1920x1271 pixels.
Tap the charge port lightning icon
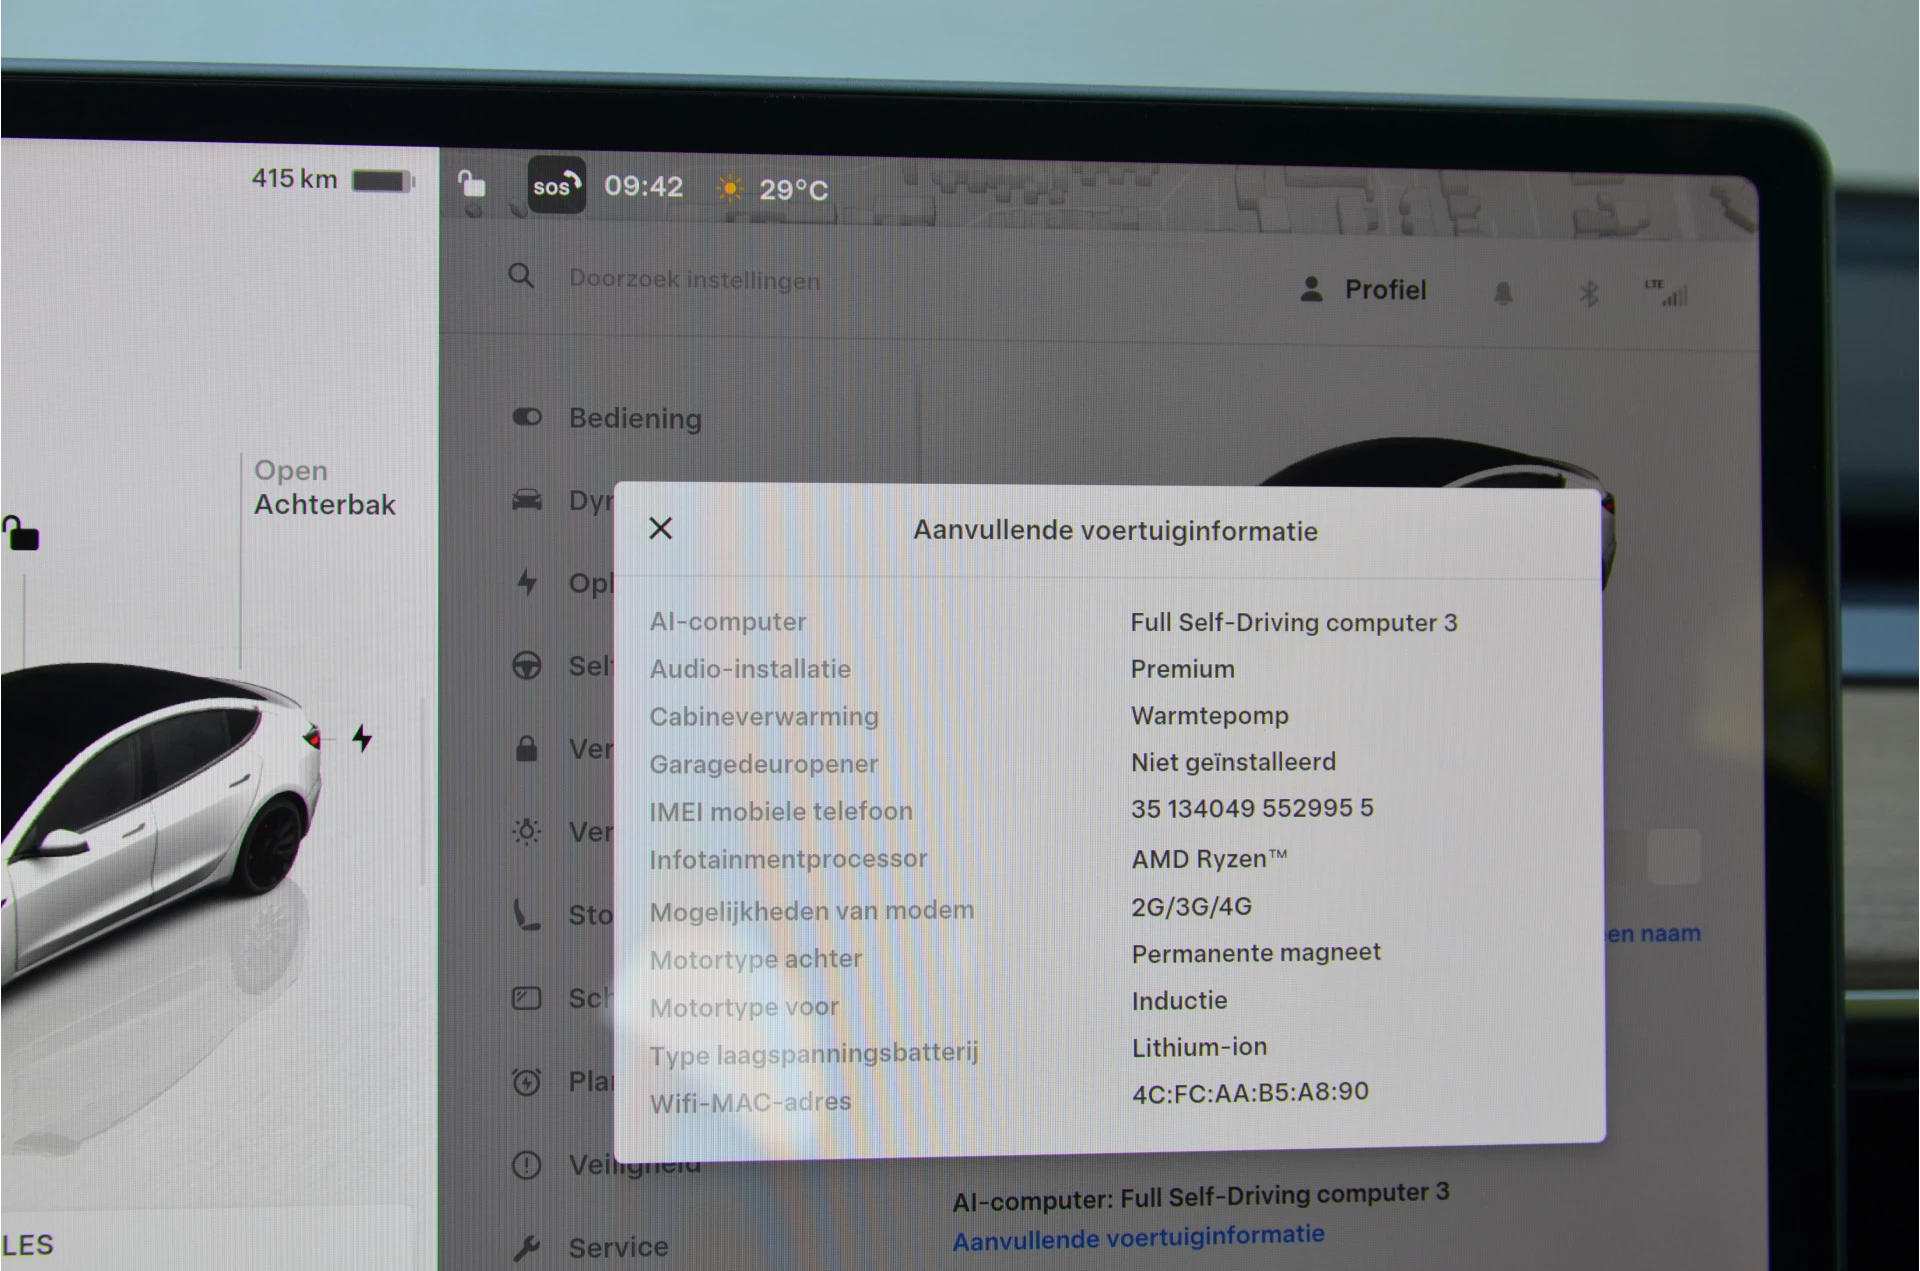click(x=362, y=738)
